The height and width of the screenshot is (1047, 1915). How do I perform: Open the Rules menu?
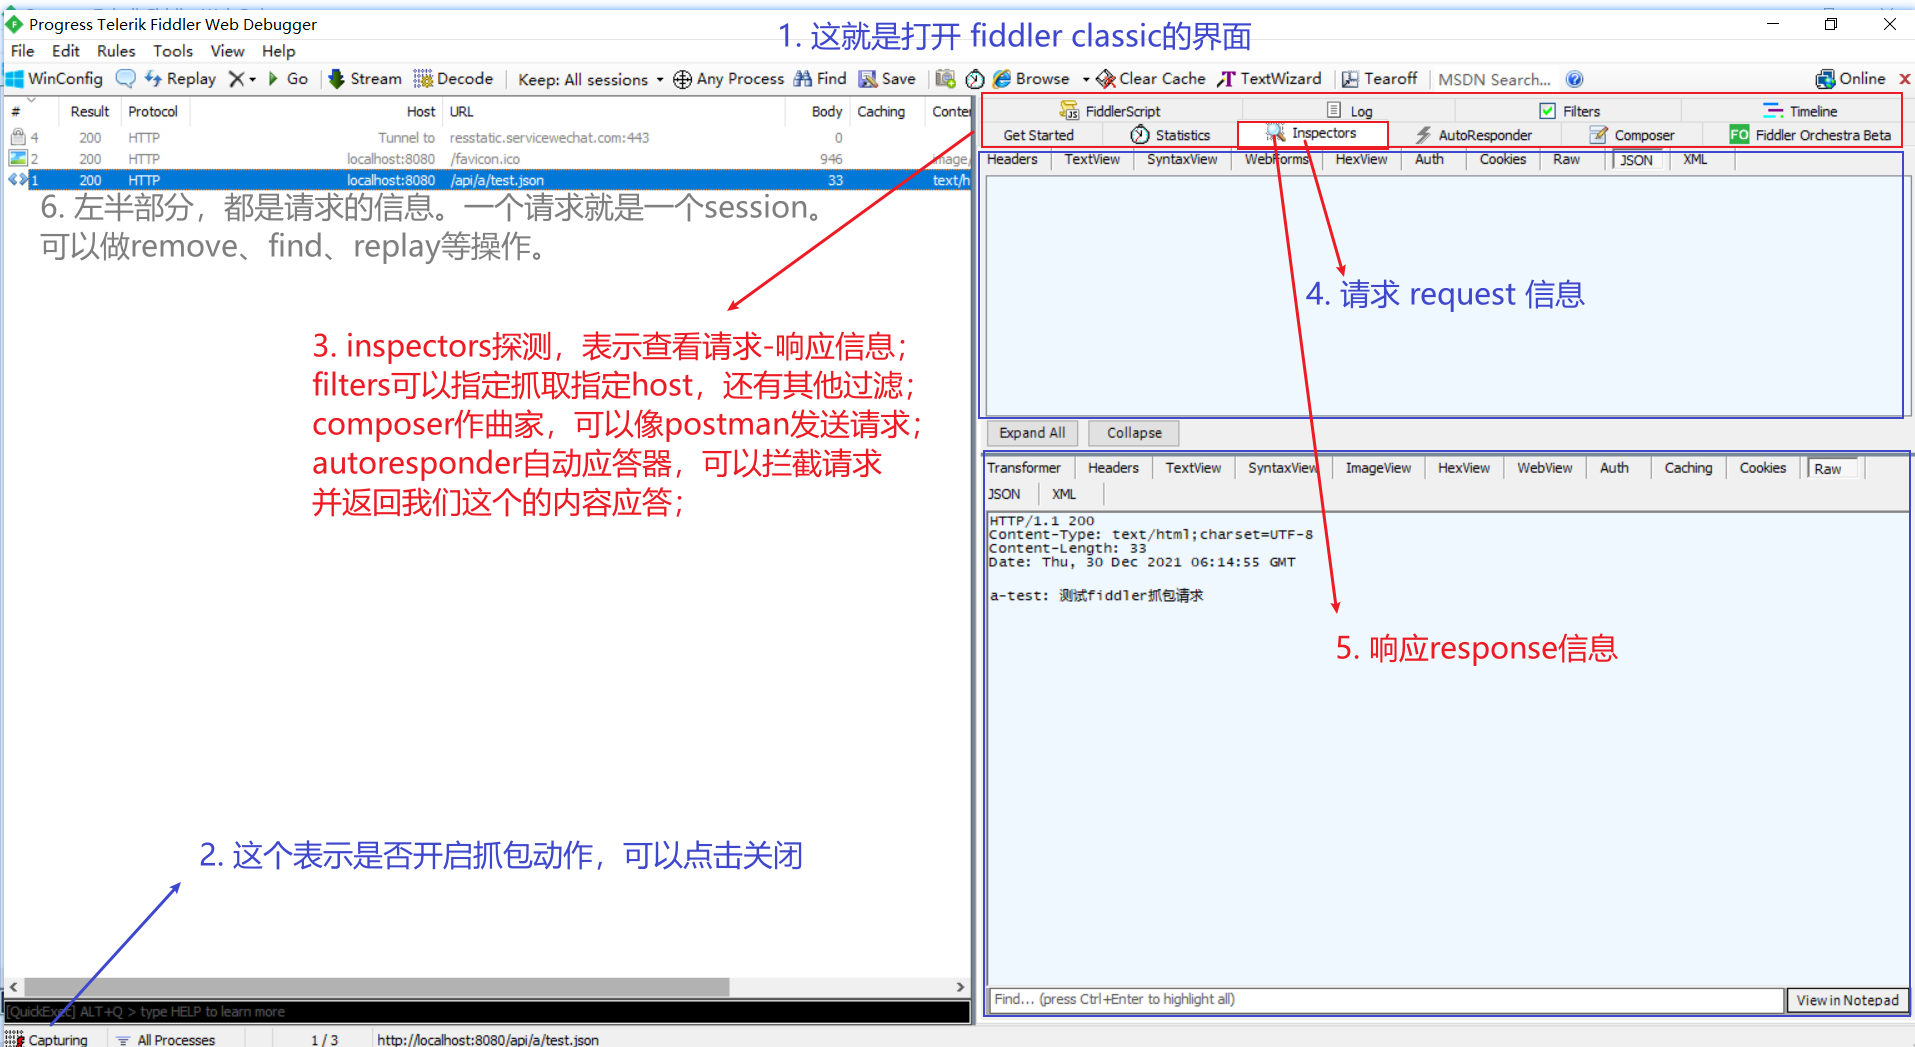[x=115, y=51]
